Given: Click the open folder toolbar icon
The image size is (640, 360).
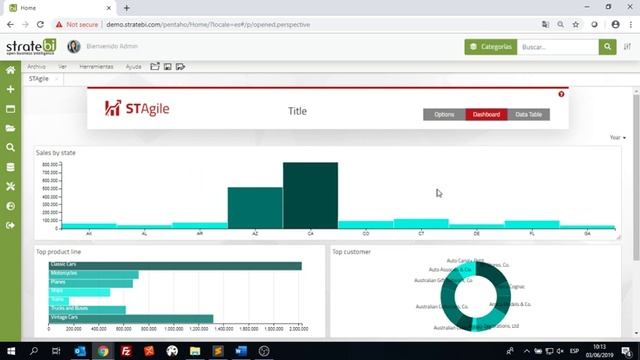Looking at the screenshot, I should pos(154,67).
